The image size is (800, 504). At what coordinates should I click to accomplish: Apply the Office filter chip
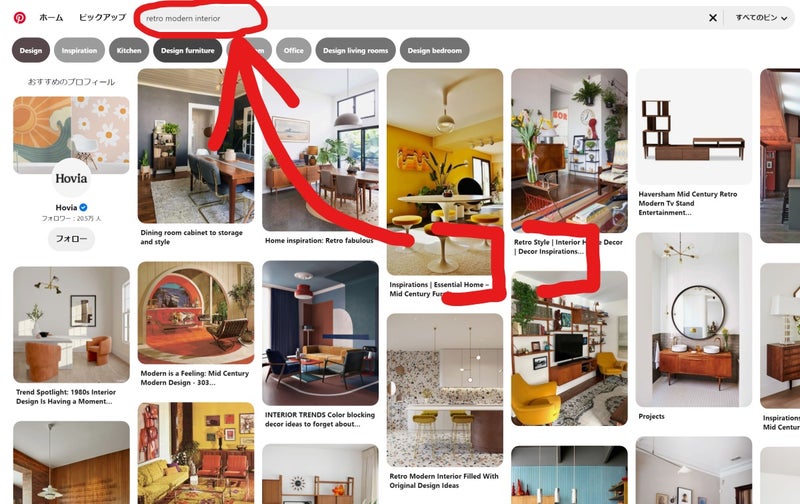(x=293, y=51)
